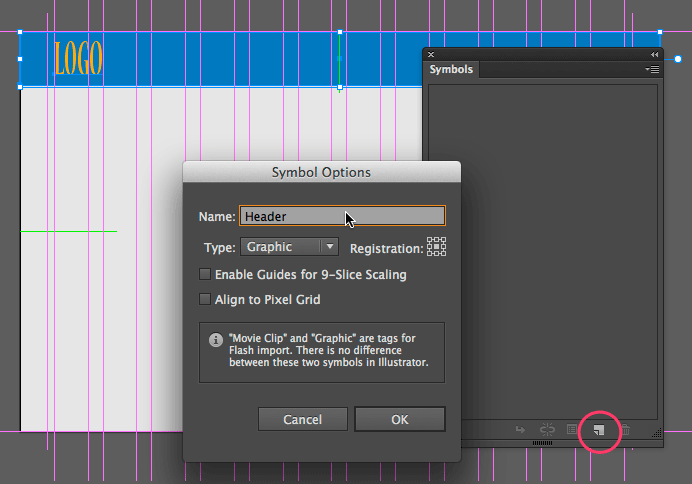Image resolution: width=692 pixels, height=484 pixels.
Task: Click the New Symbol icon in Symbols panel
Action: pos(598,430)
